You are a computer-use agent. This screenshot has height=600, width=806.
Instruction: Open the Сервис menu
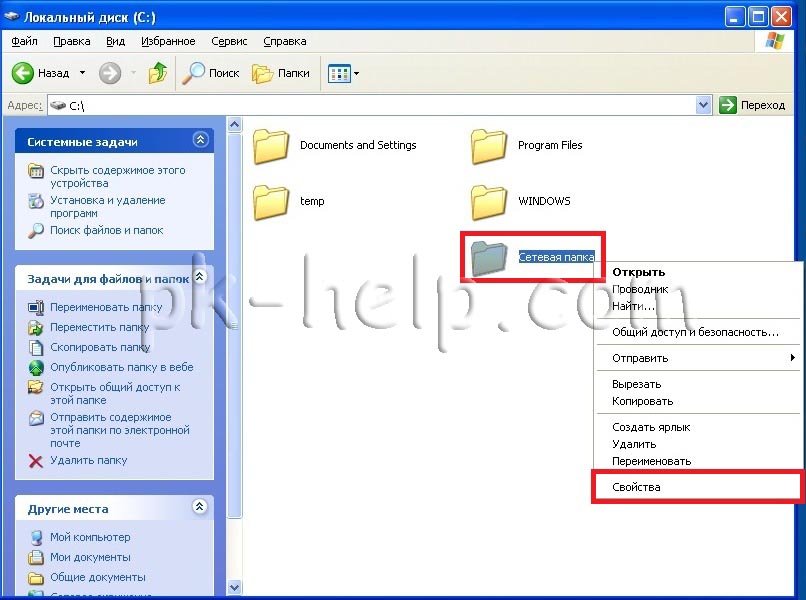click(x=229, y=41)
